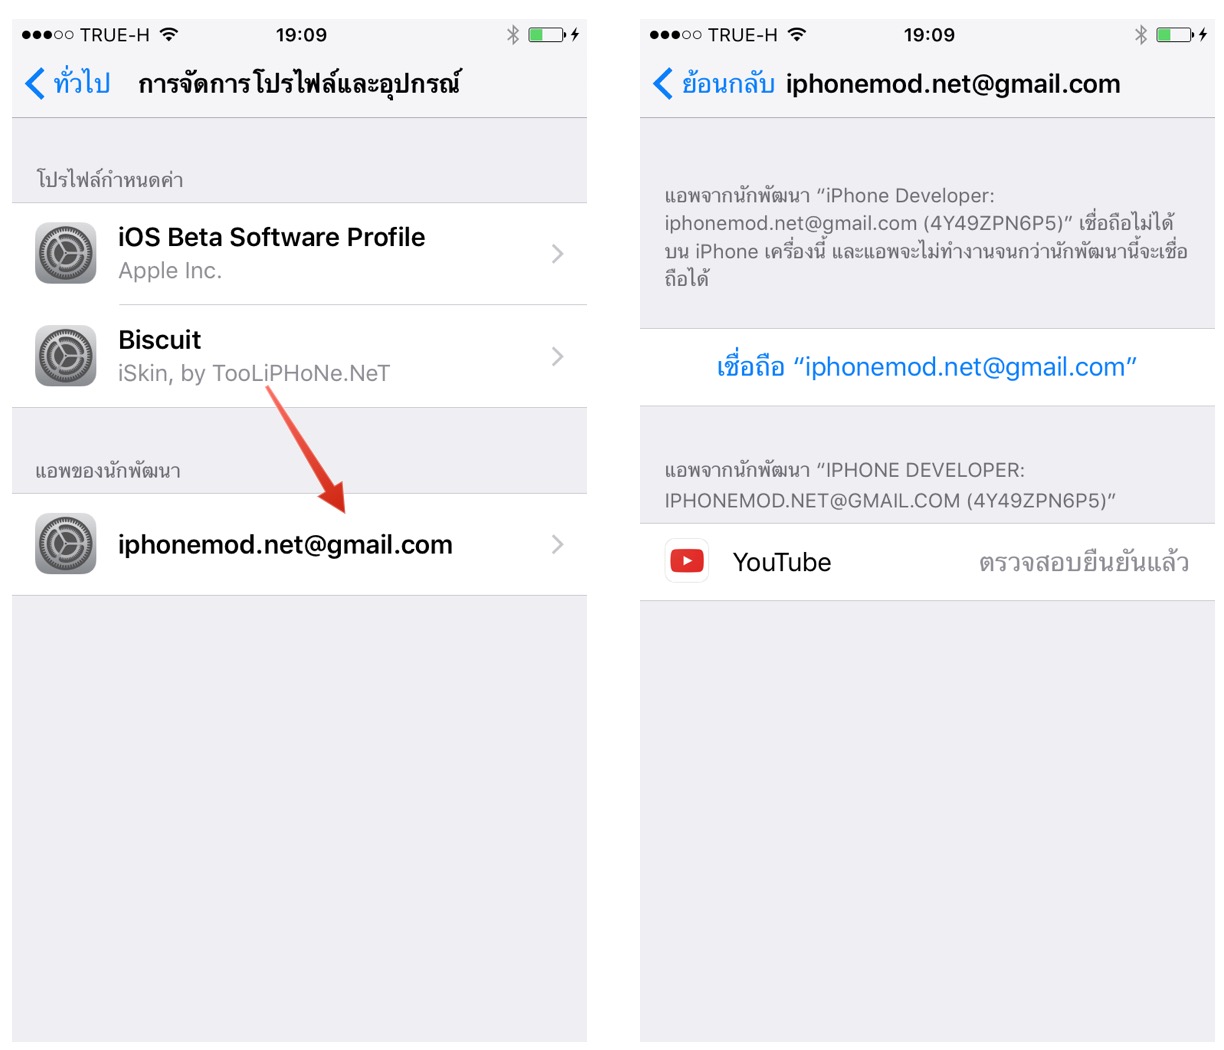The height and width of the screenshot is (1050, 1224).
Task: Select iOS Beta Software Profile row
Action: (299, 254)
